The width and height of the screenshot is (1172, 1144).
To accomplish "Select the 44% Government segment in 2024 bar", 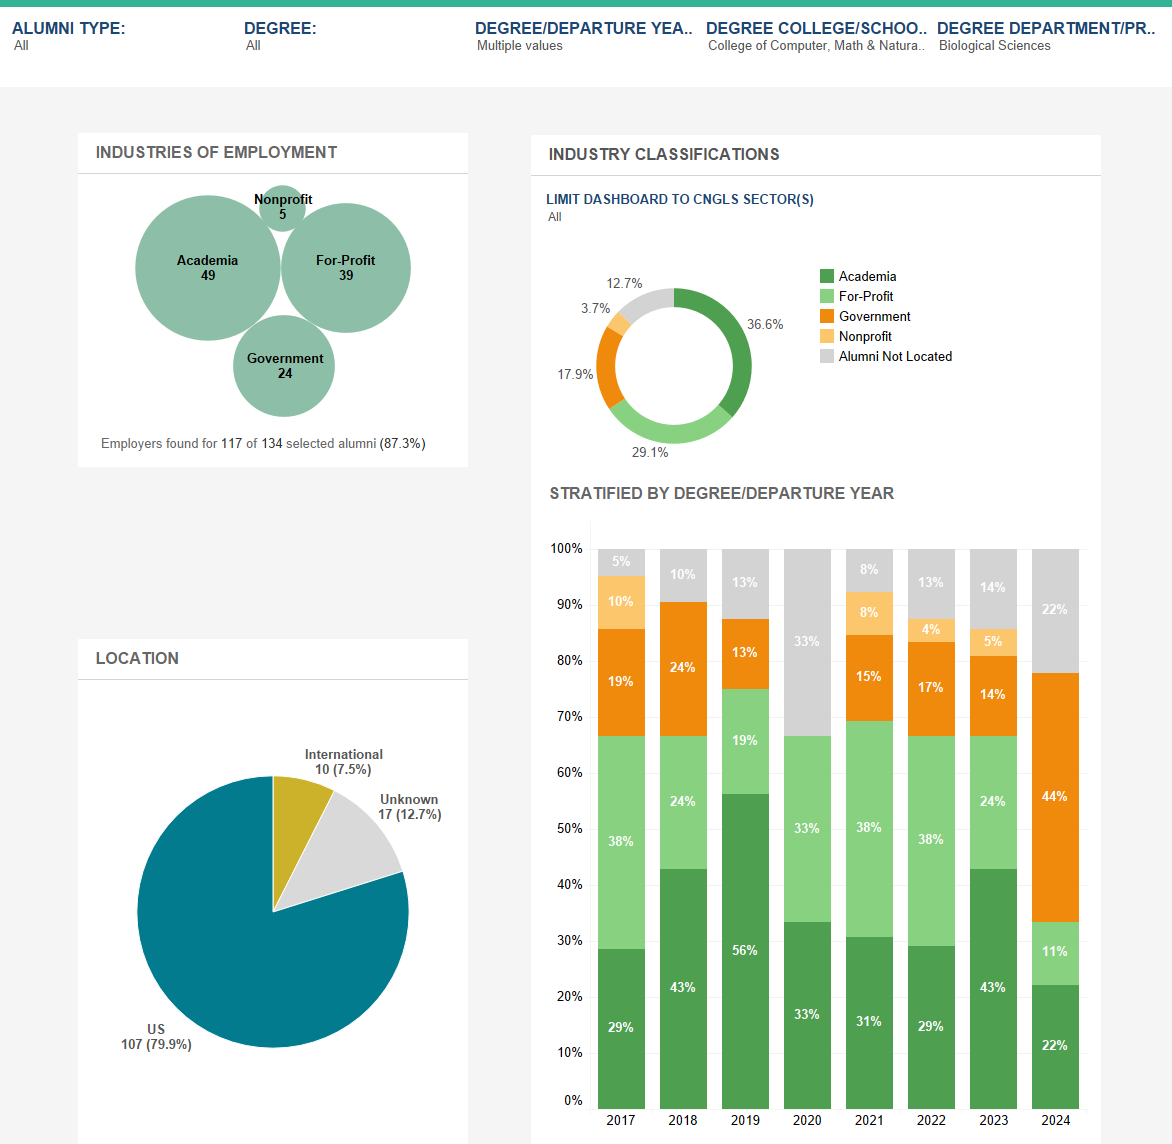I will click(x=1055, y=795).
